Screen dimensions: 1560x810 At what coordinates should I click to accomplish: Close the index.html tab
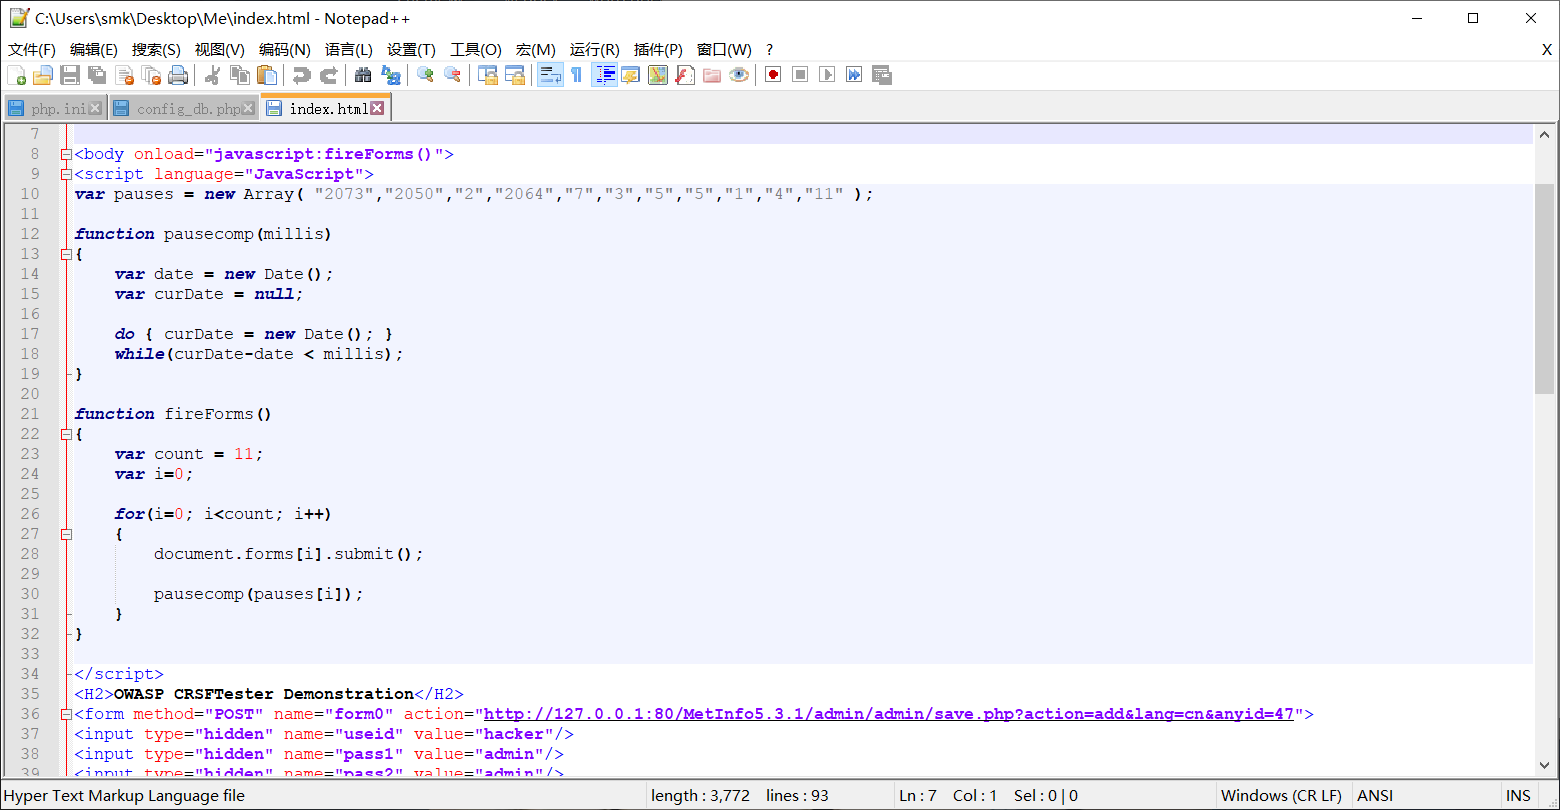pos(378,108)
